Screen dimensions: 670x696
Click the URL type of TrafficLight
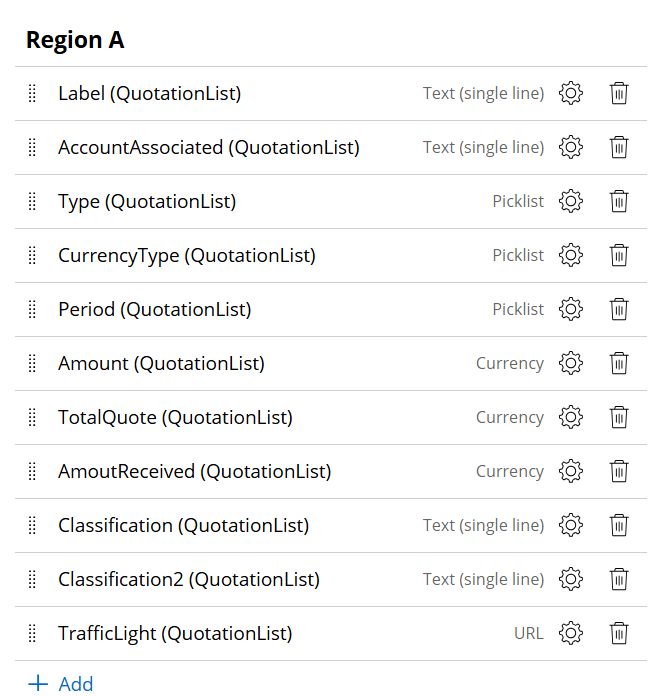[x=529, y=633]
